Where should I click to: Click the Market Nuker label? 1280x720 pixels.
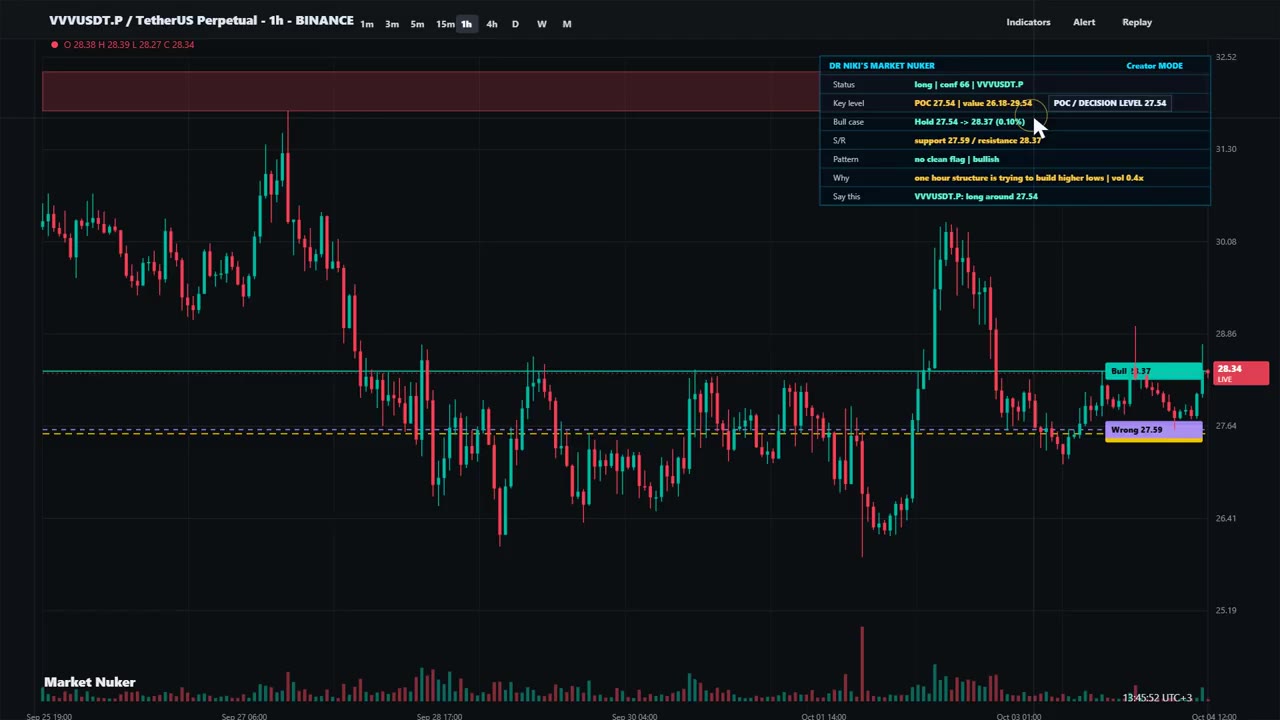click(x=90, y=682)
